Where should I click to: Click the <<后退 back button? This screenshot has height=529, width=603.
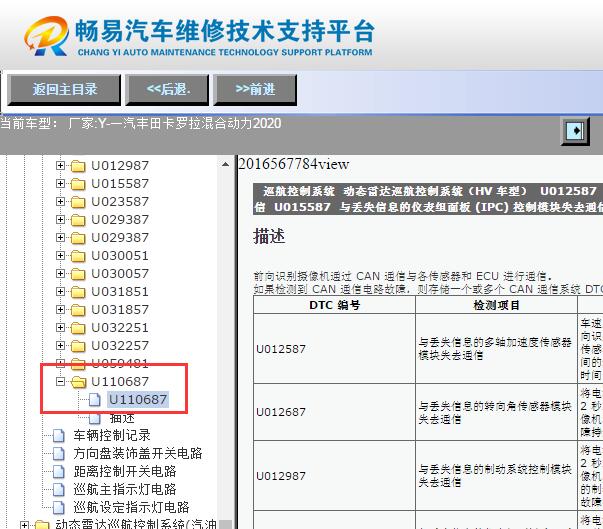(167, 90)
